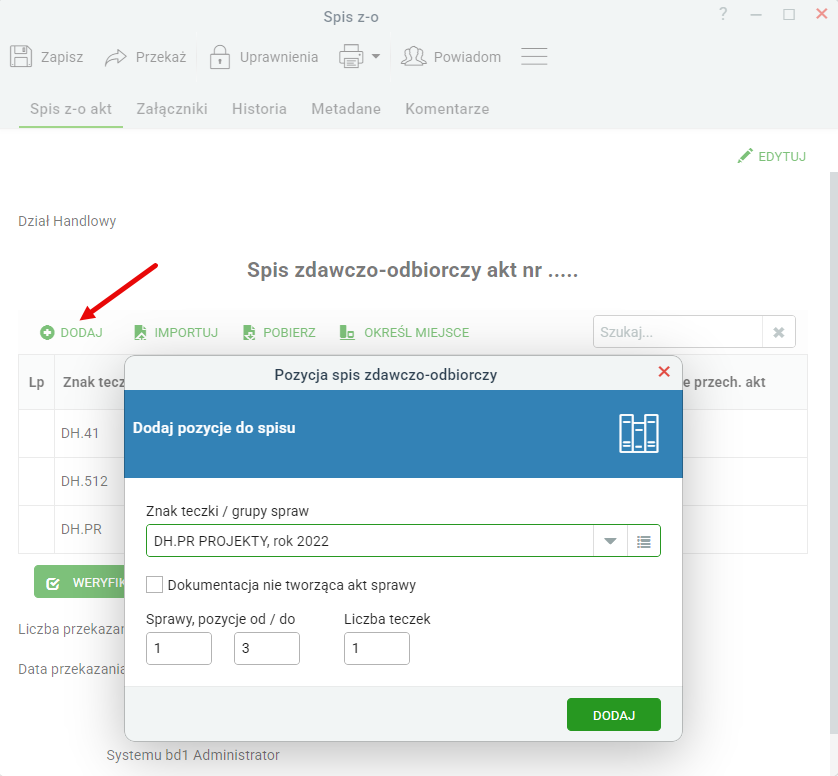The width and height of the screenshot is (838, 776).
Task: Clear the Szukaj search field with X
Action: point(779,332)
